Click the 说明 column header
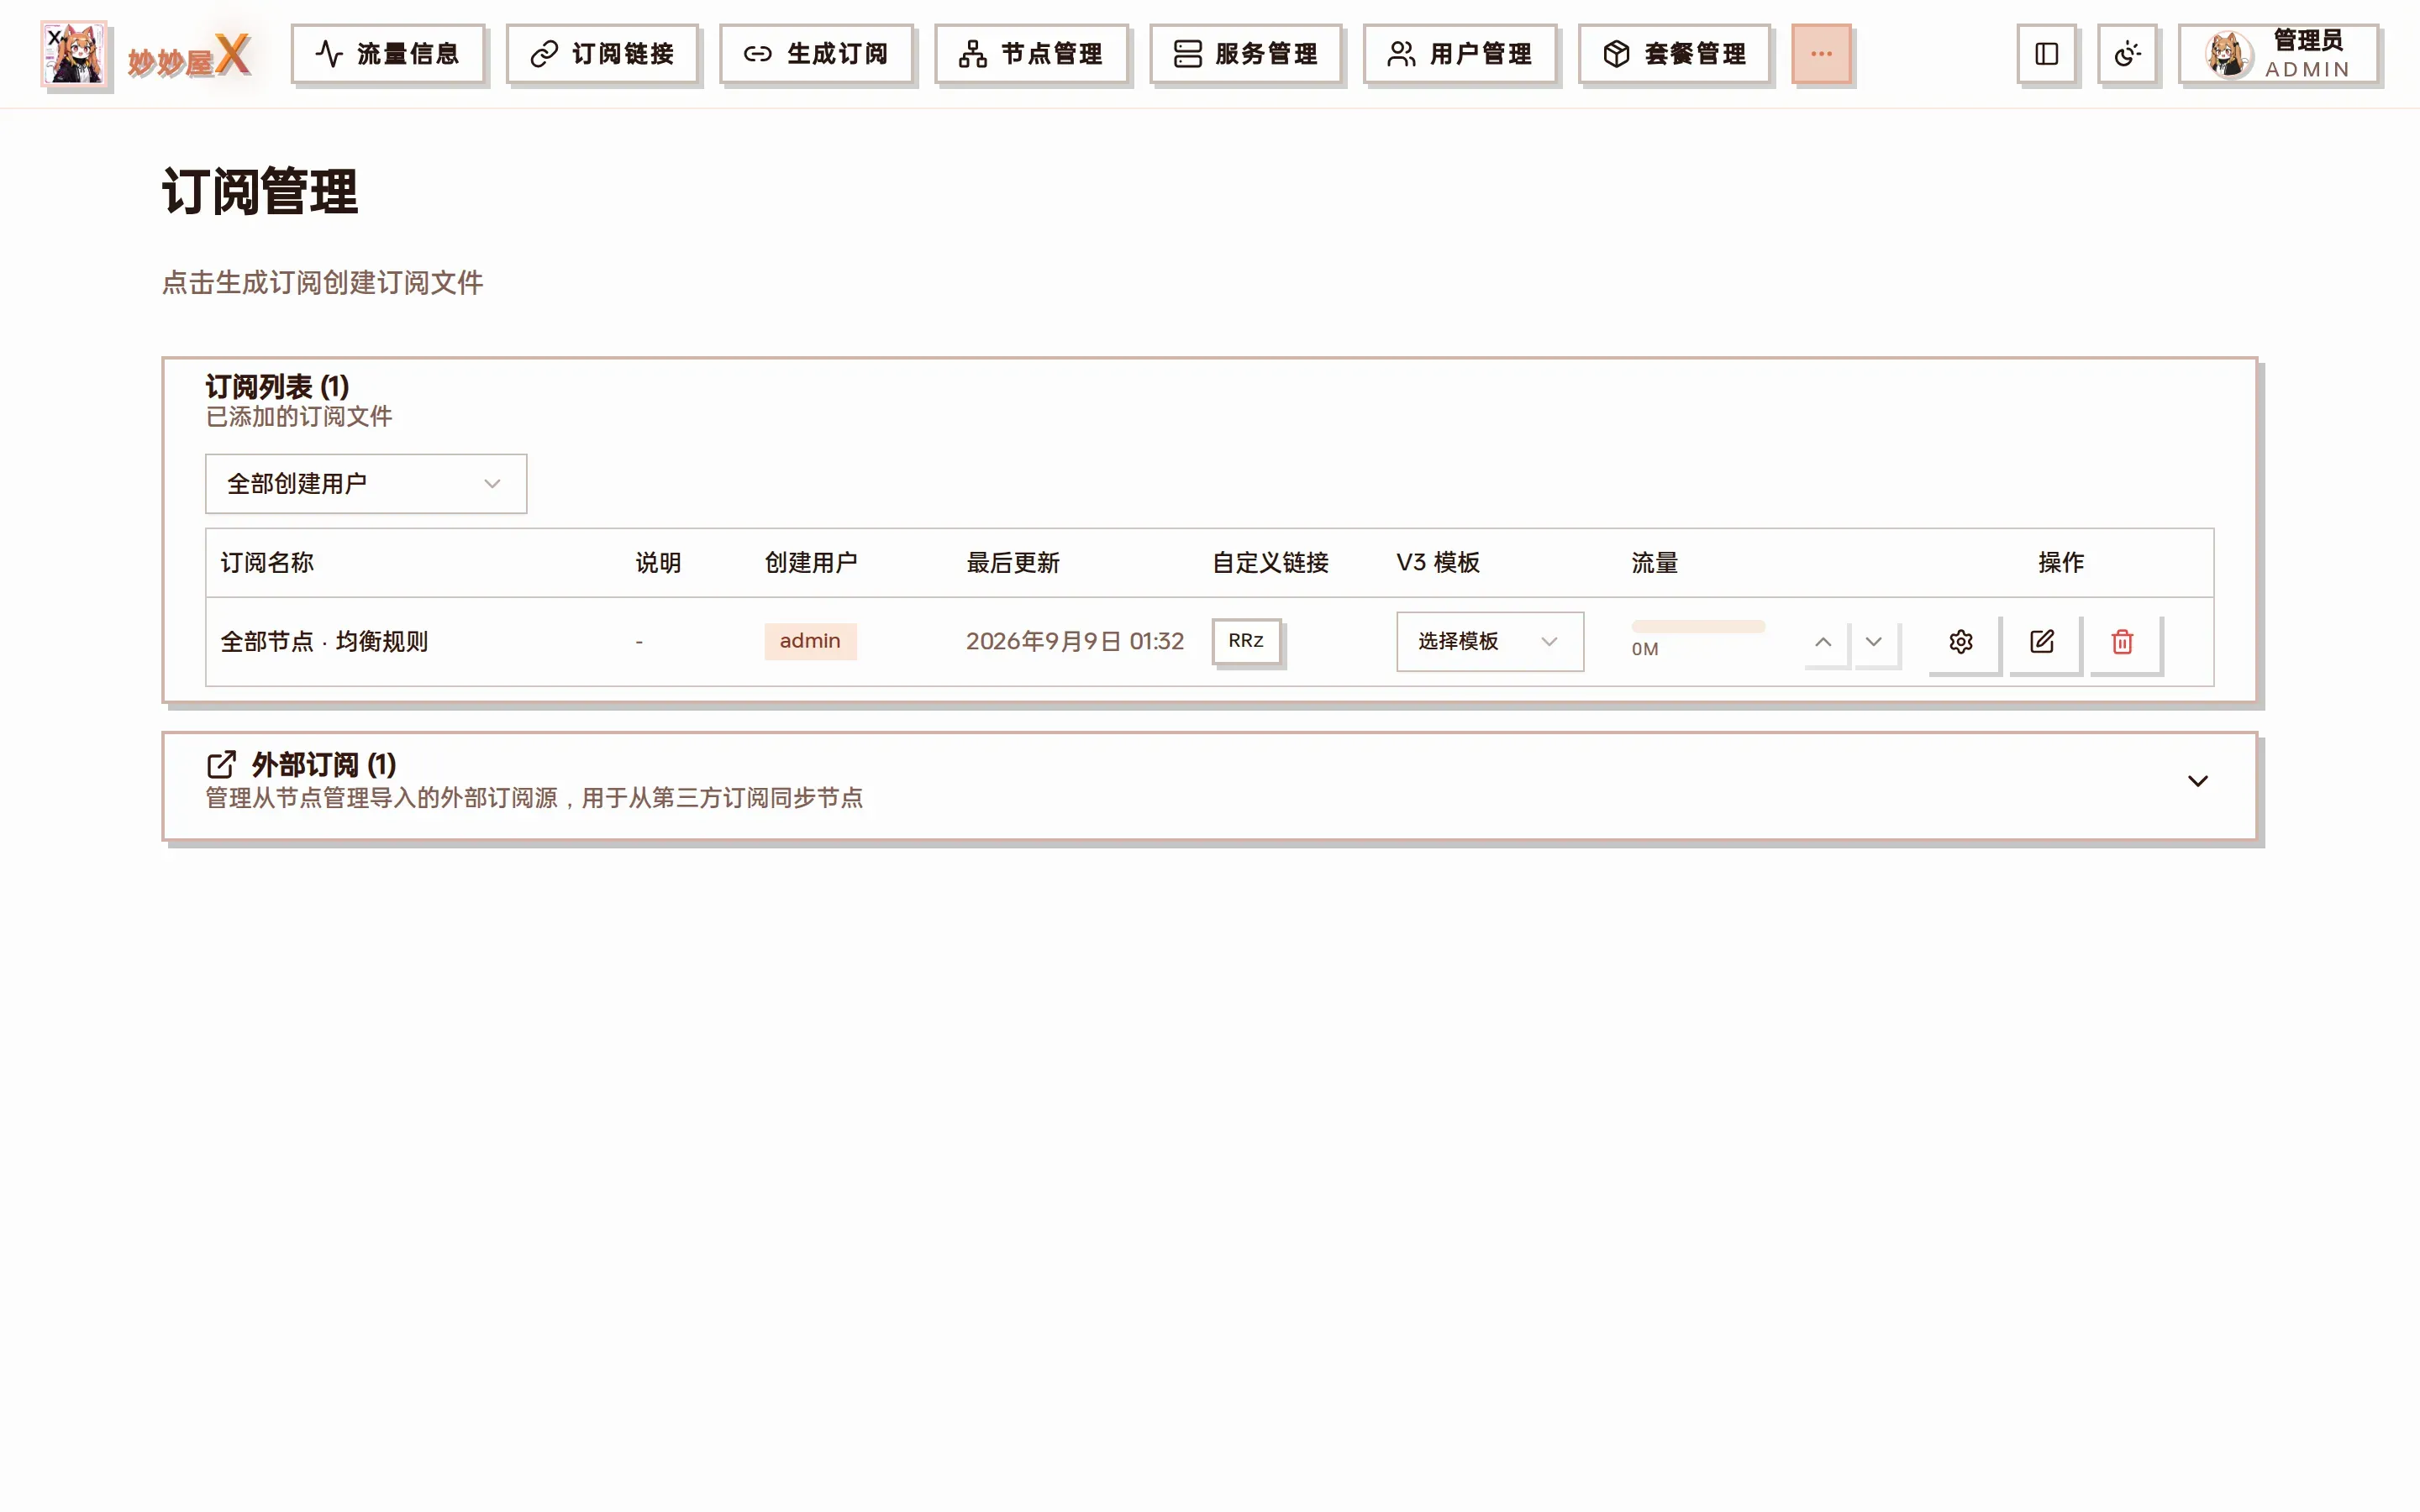This screenshot has height=1512, width=2420. (658, 563)
